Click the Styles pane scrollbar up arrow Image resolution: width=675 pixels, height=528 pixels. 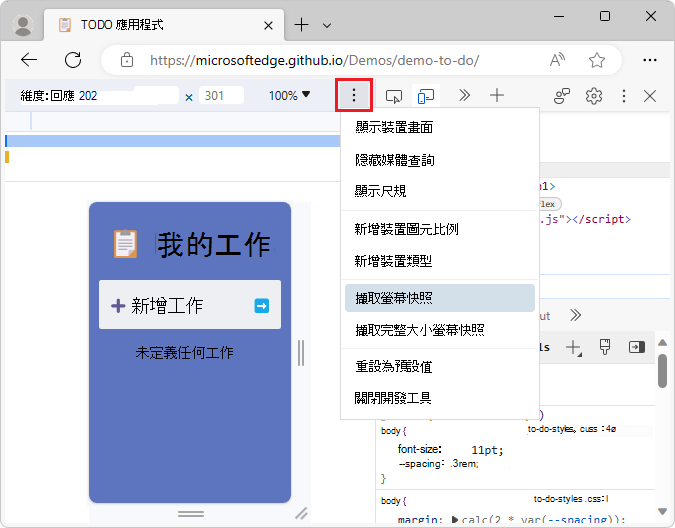tap(663, 343)
